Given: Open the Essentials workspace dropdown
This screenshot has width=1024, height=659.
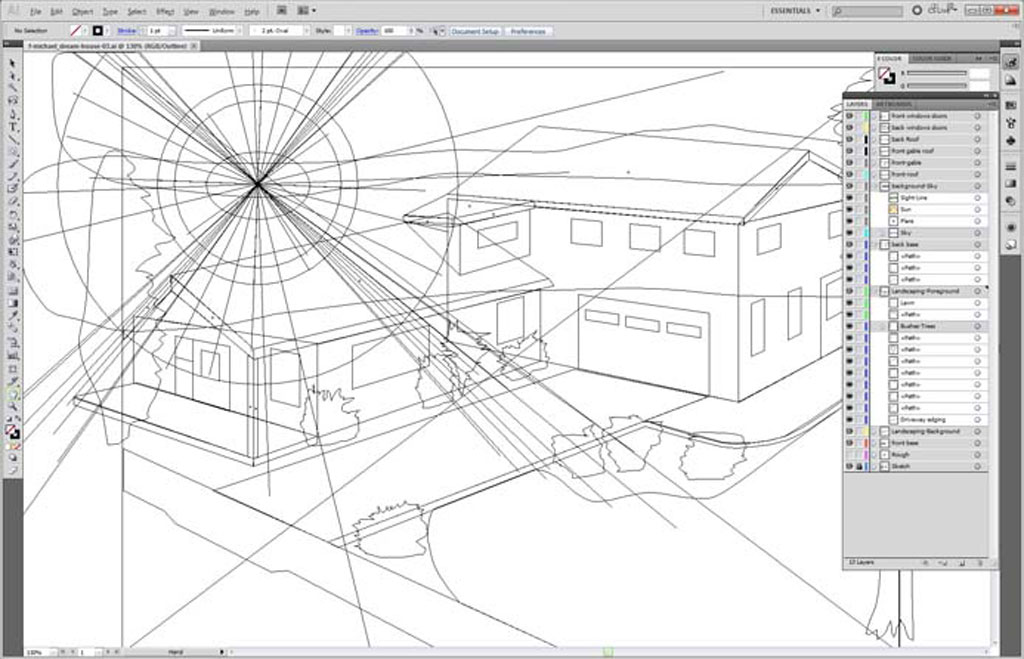Looking at the screenshot, I should (x=796, y=11).
